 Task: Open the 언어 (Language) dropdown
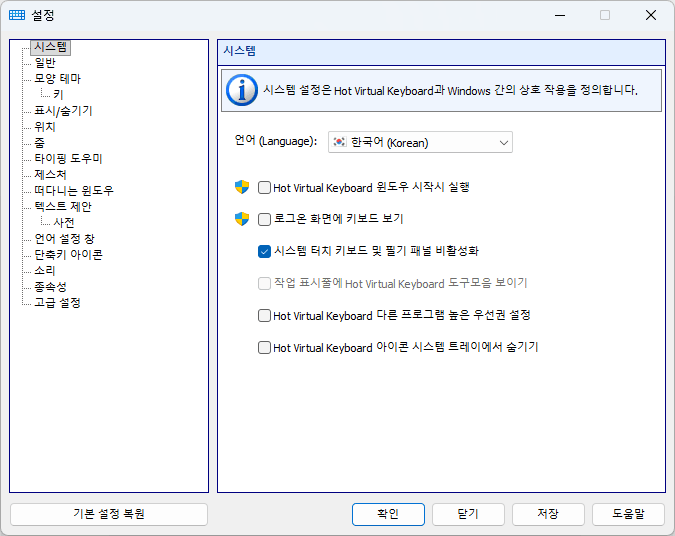pos(420,142)
